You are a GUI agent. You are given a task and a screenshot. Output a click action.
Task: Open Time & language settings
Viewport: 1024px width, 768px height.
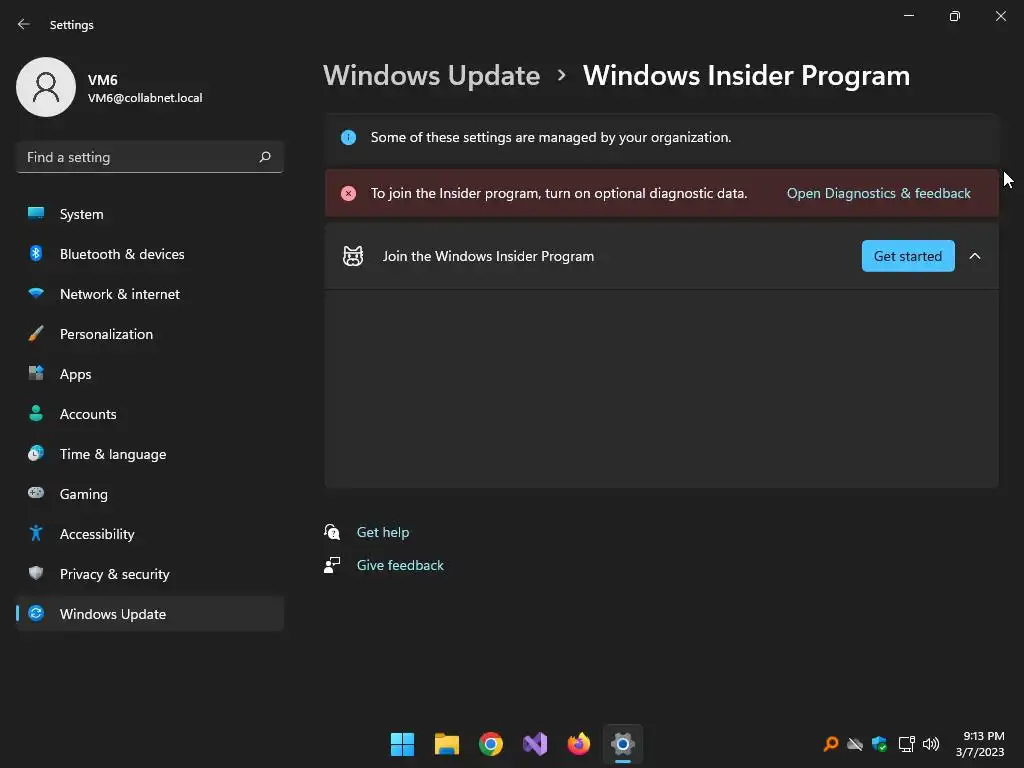(150, 454)
